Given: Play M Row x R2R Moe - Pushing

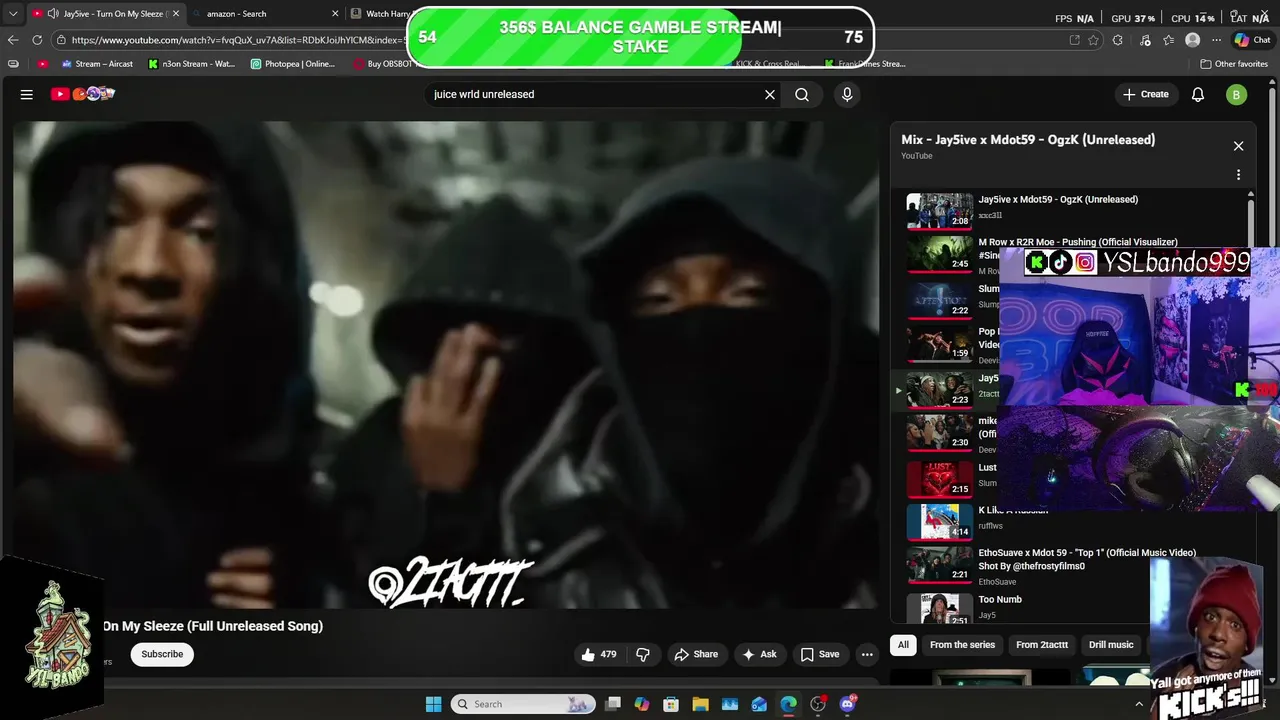Looking at the screenshot, I should (1070, 254).
